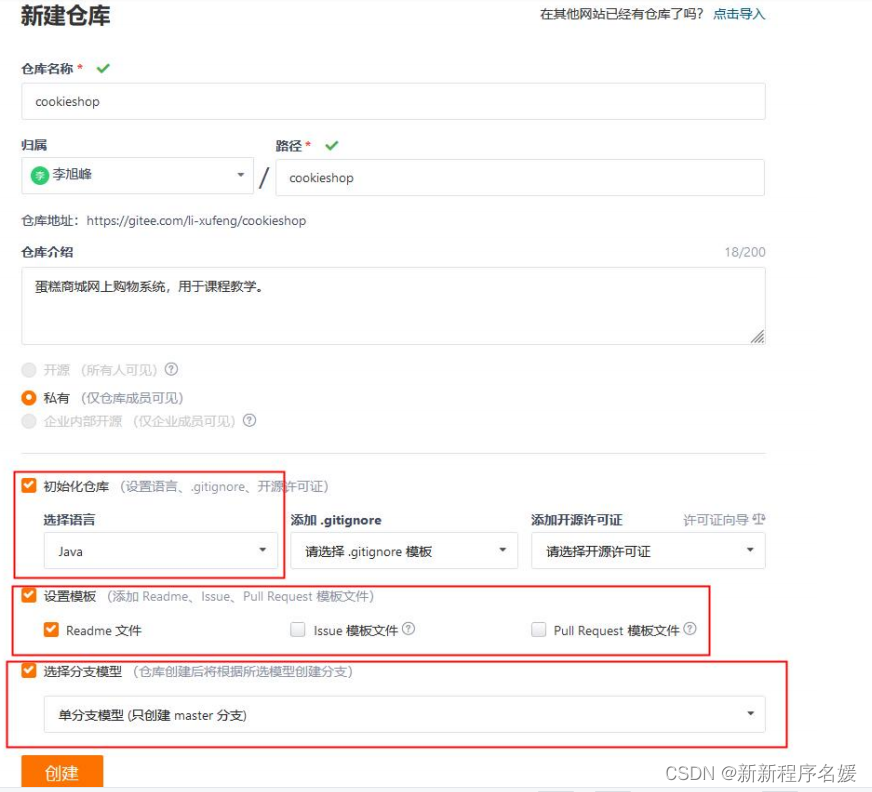The image size is (872, 792).
Task: Click the 路径 input field
Action: point(520,177)
